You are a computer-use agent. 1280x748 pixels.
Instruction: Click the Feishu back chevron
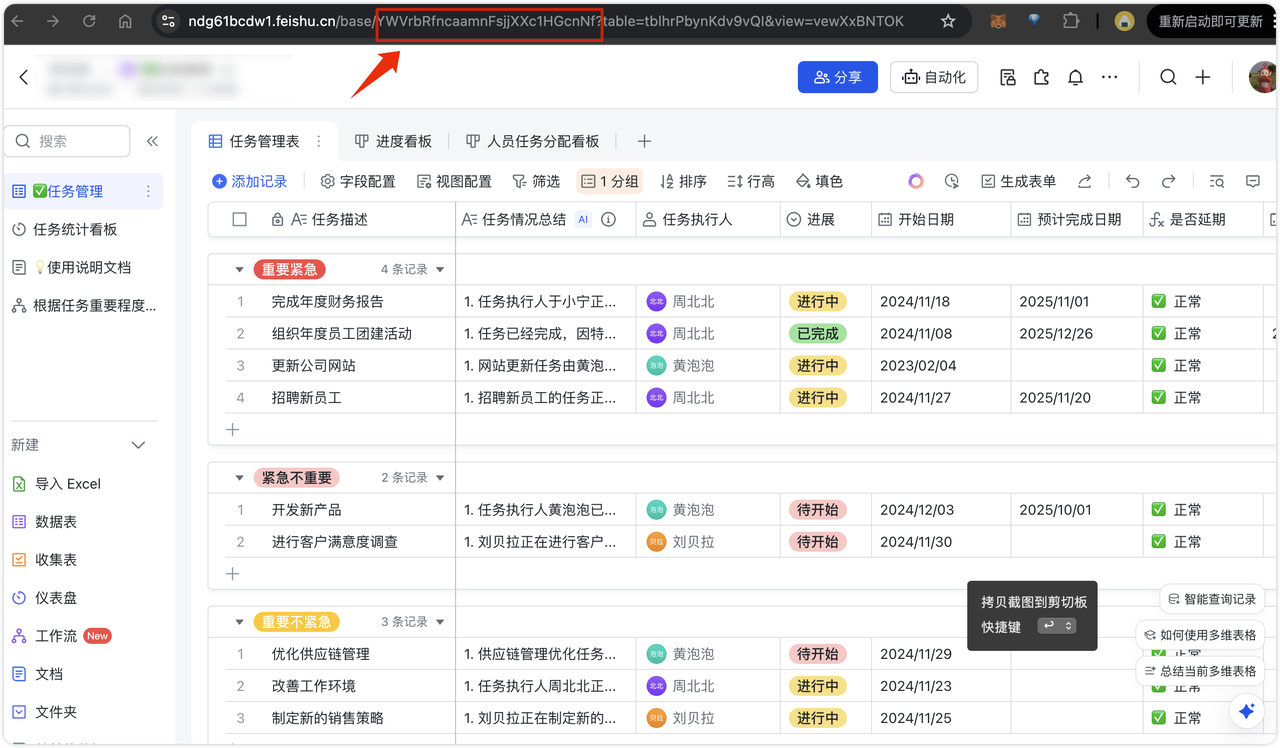coord(24,77)
